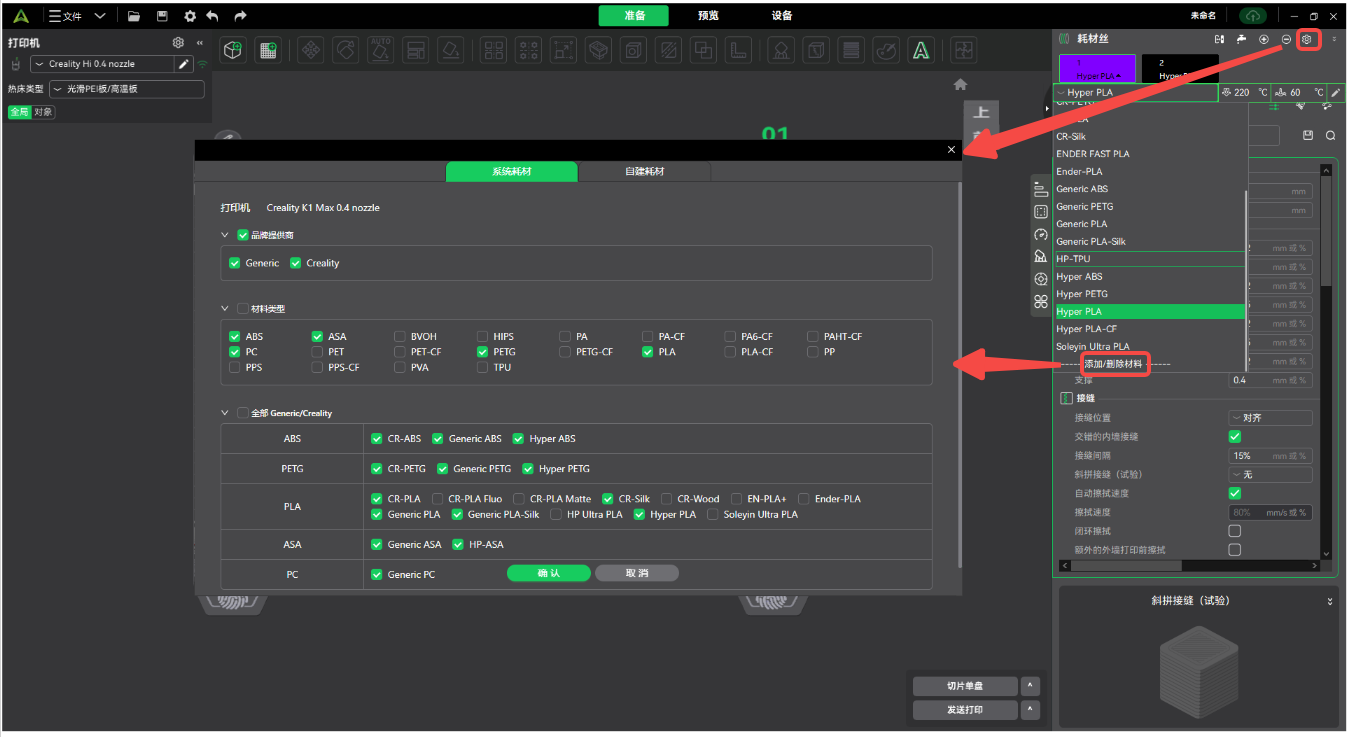Image resolution: width=1351 pixels, height=737 pixels.
Task: Switch to the 预览 preview tab
Action: click(x=708, y=16)
